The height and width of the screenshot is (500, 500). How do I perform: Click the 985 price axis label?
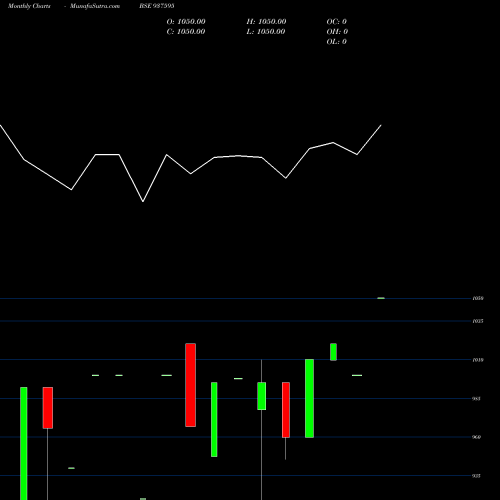click(x=477, y=399)
